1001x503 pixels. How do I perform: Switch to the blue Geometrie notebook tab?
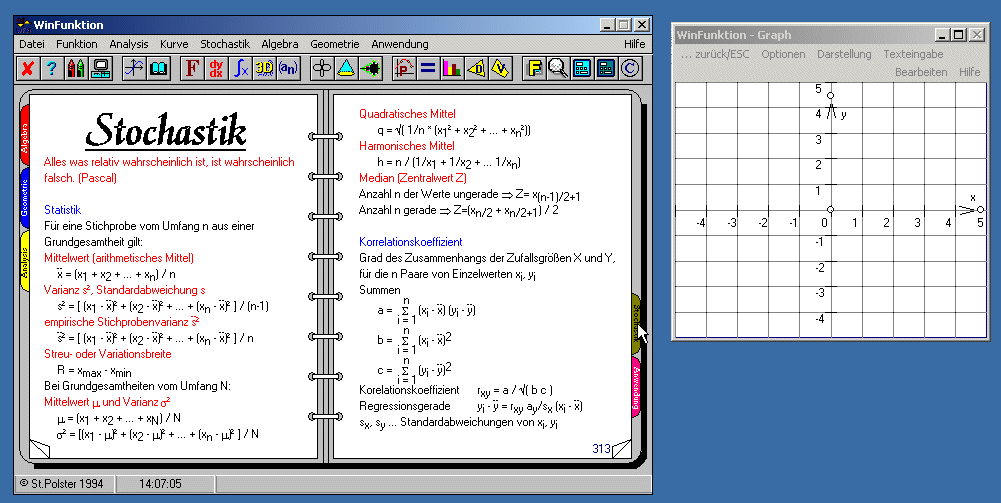point(24,199)
